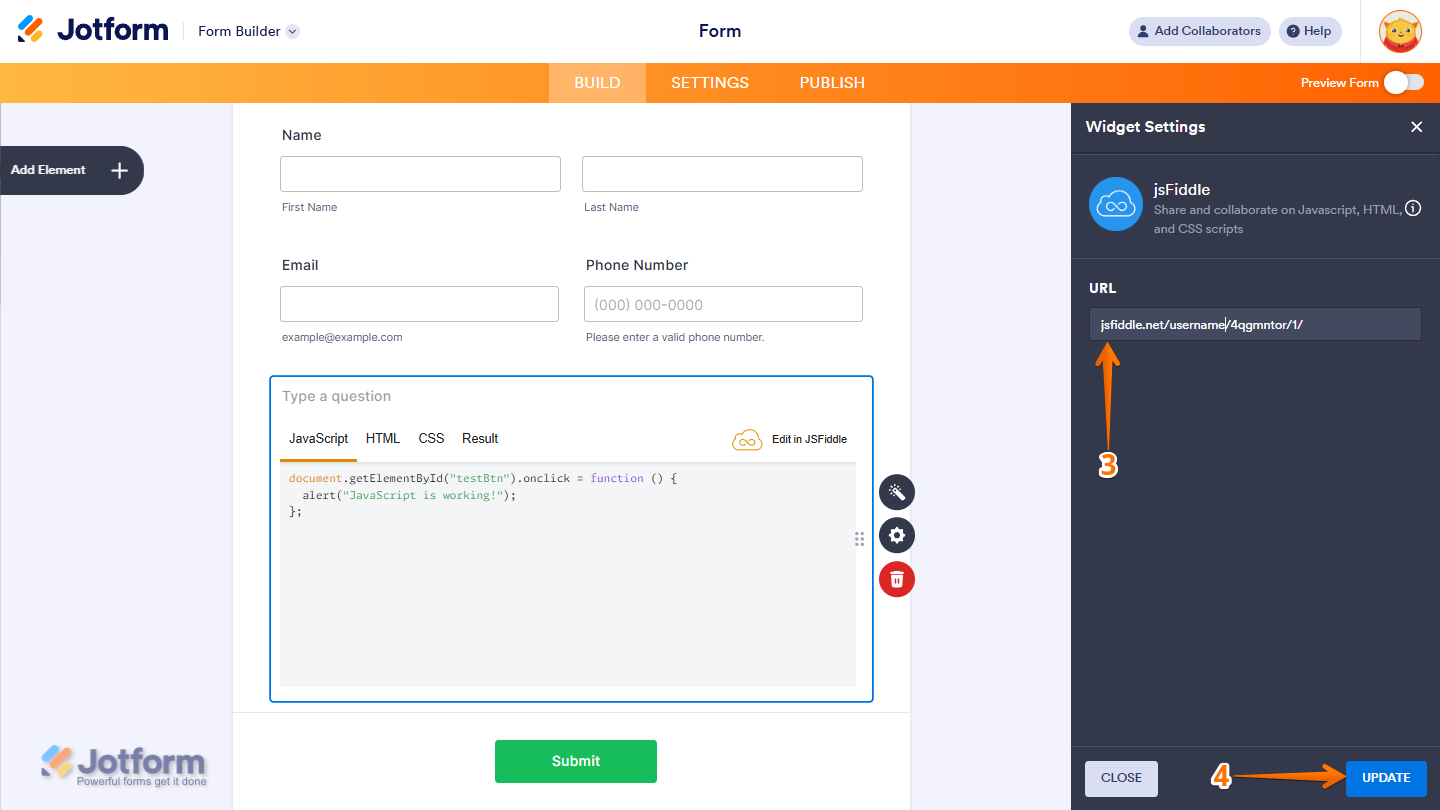1440x810 pixels.
Task: Click the green Submit button
Action: 576,761
